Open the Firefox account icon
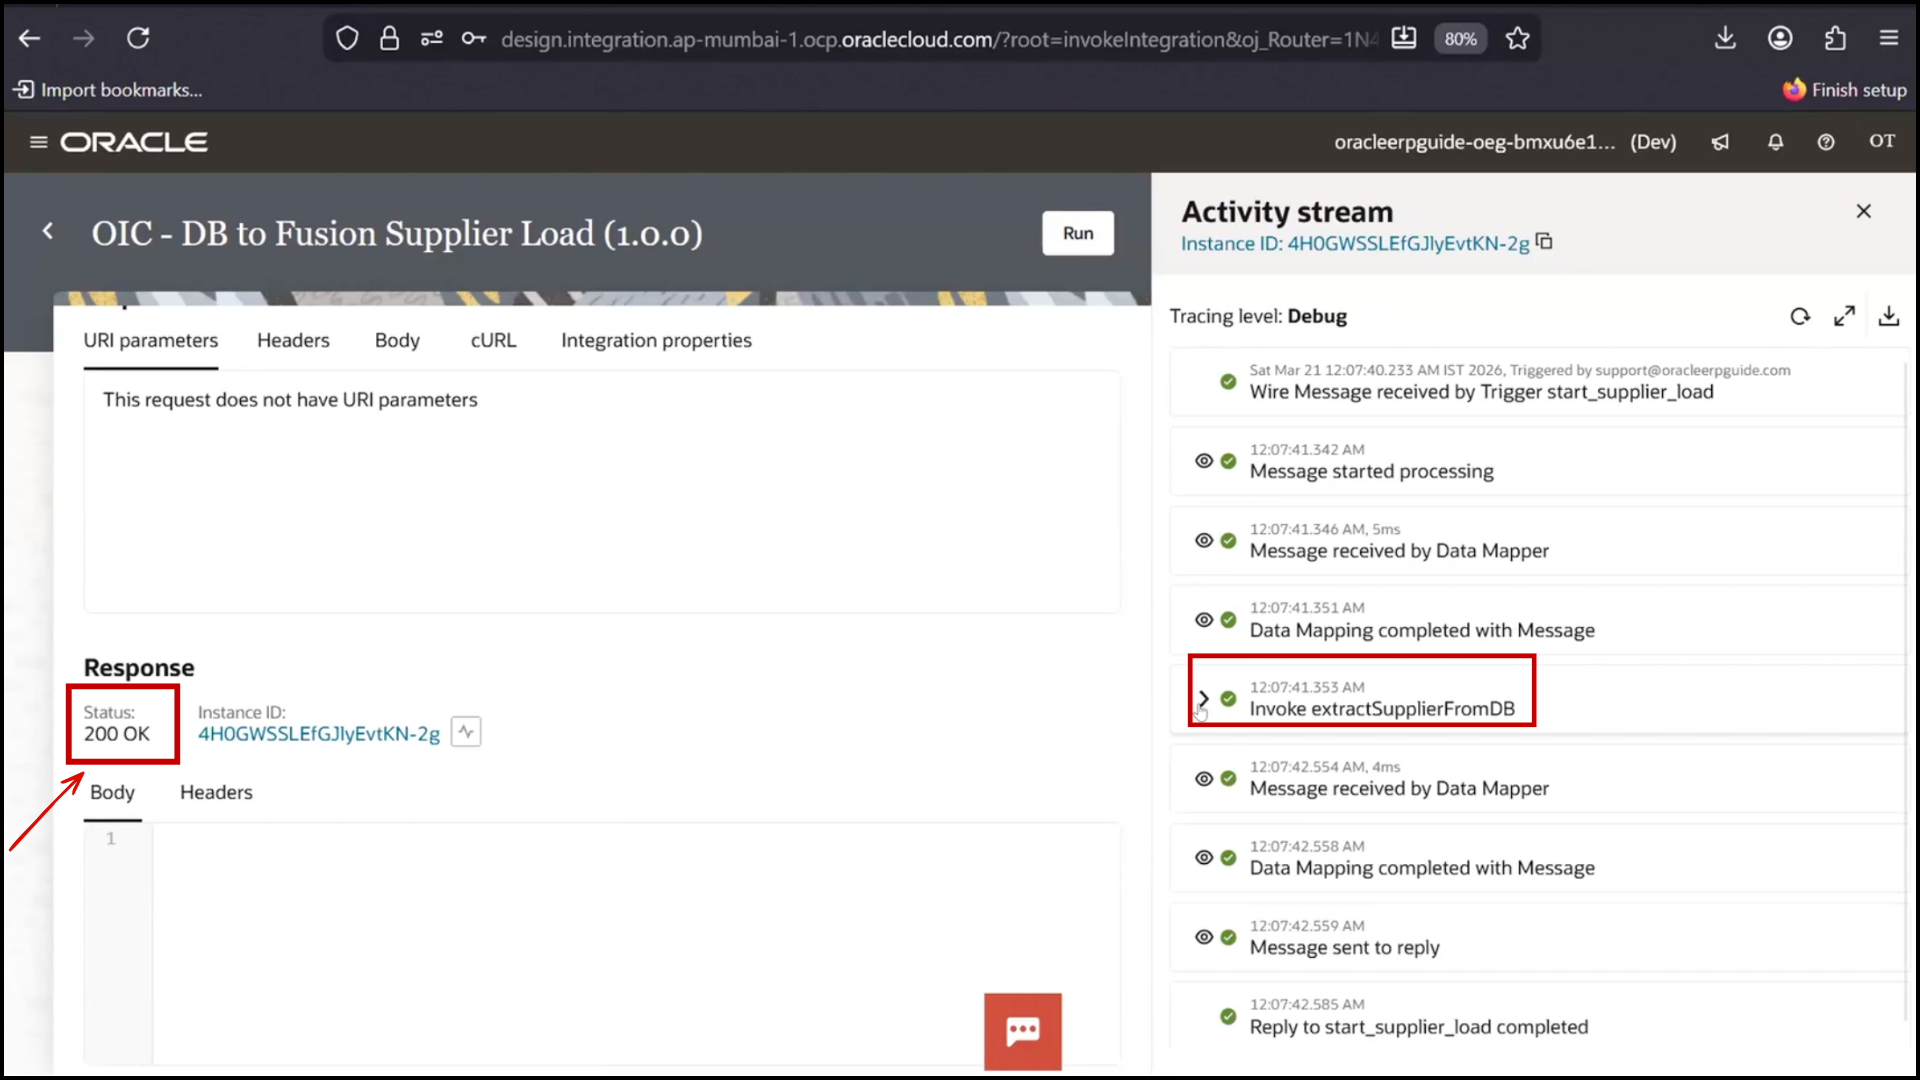The width and height of the screenshot is (1920, 1080). click(1780, 38)
